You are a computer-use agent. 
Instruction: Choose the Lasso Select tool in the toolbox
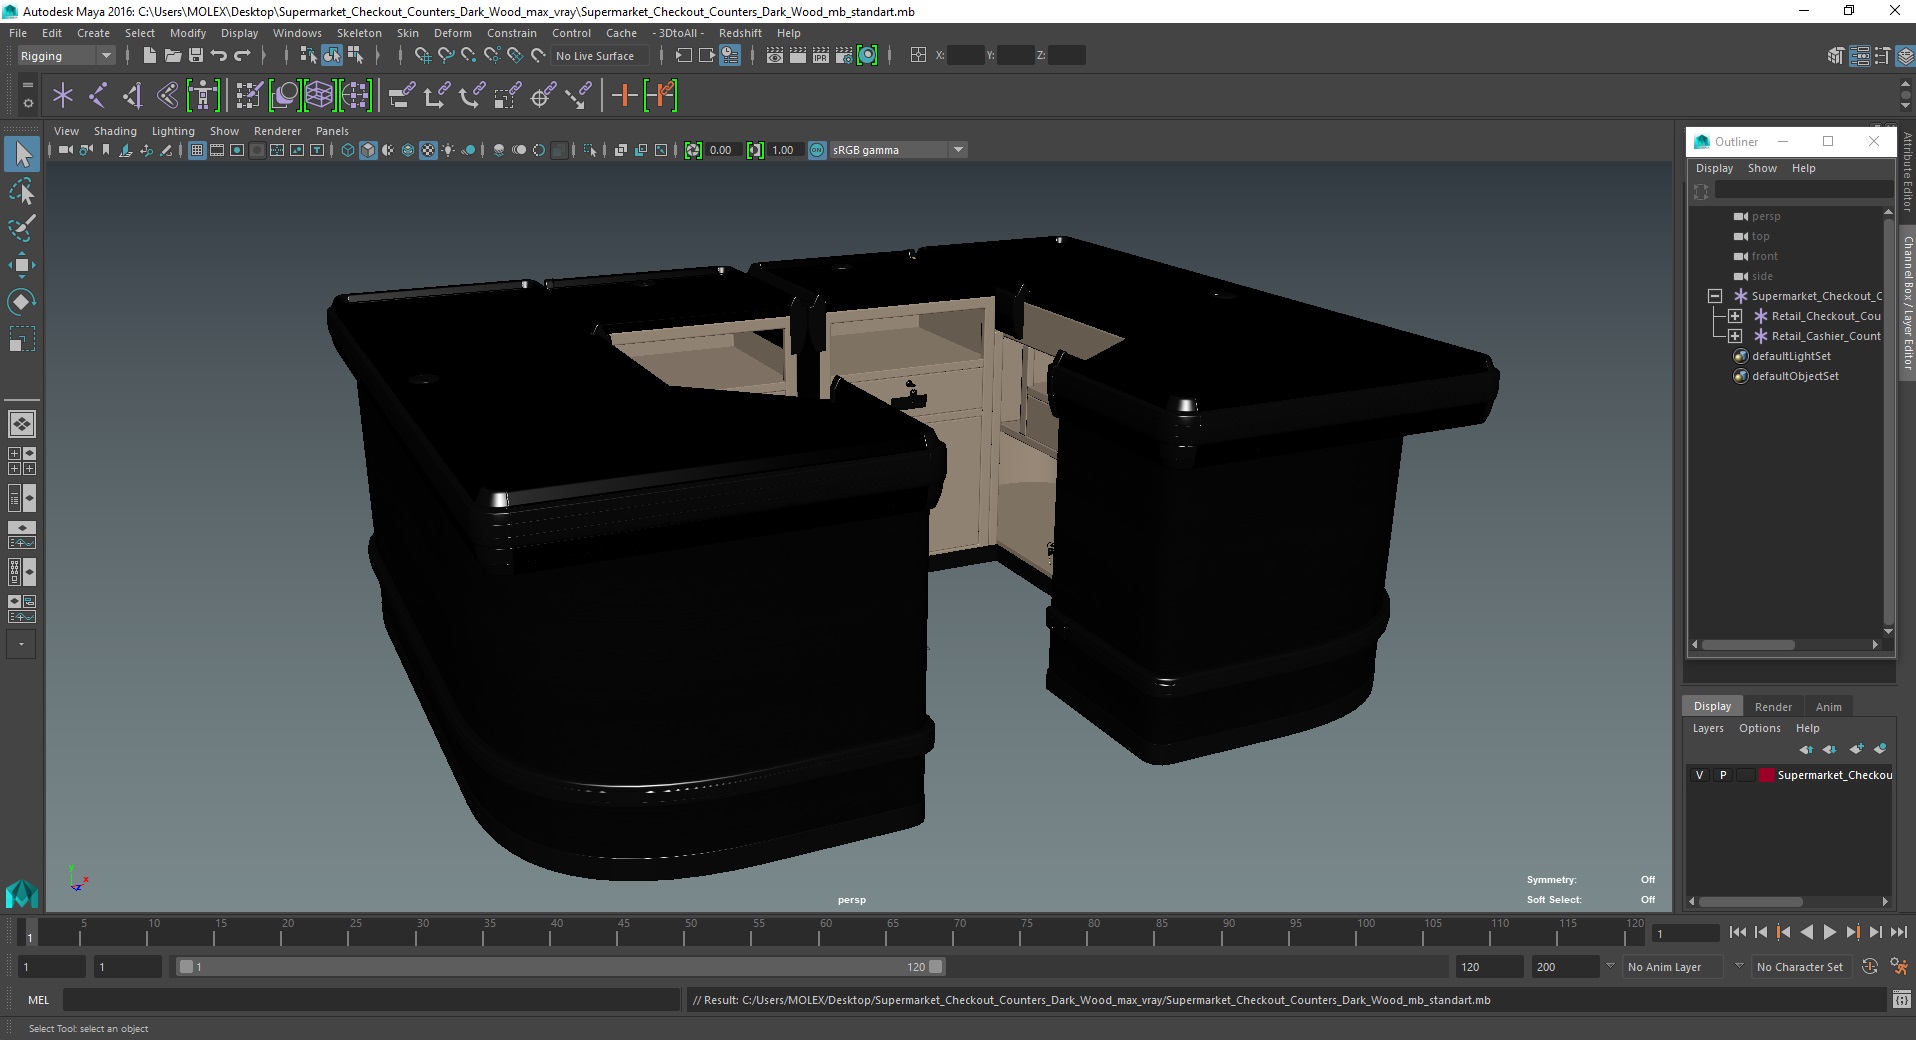[x=22, y=191]
